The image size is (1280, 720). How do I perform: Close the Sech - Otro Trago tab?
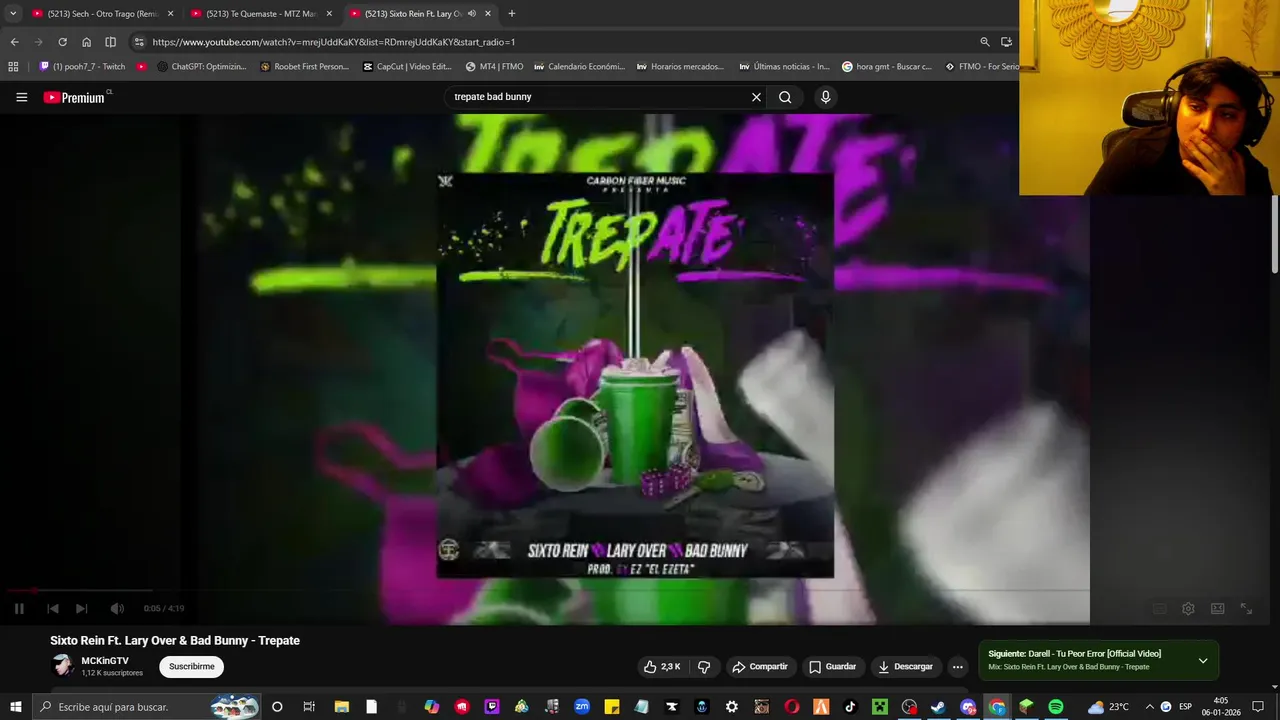pyautogui.click(x=170, y=14)
